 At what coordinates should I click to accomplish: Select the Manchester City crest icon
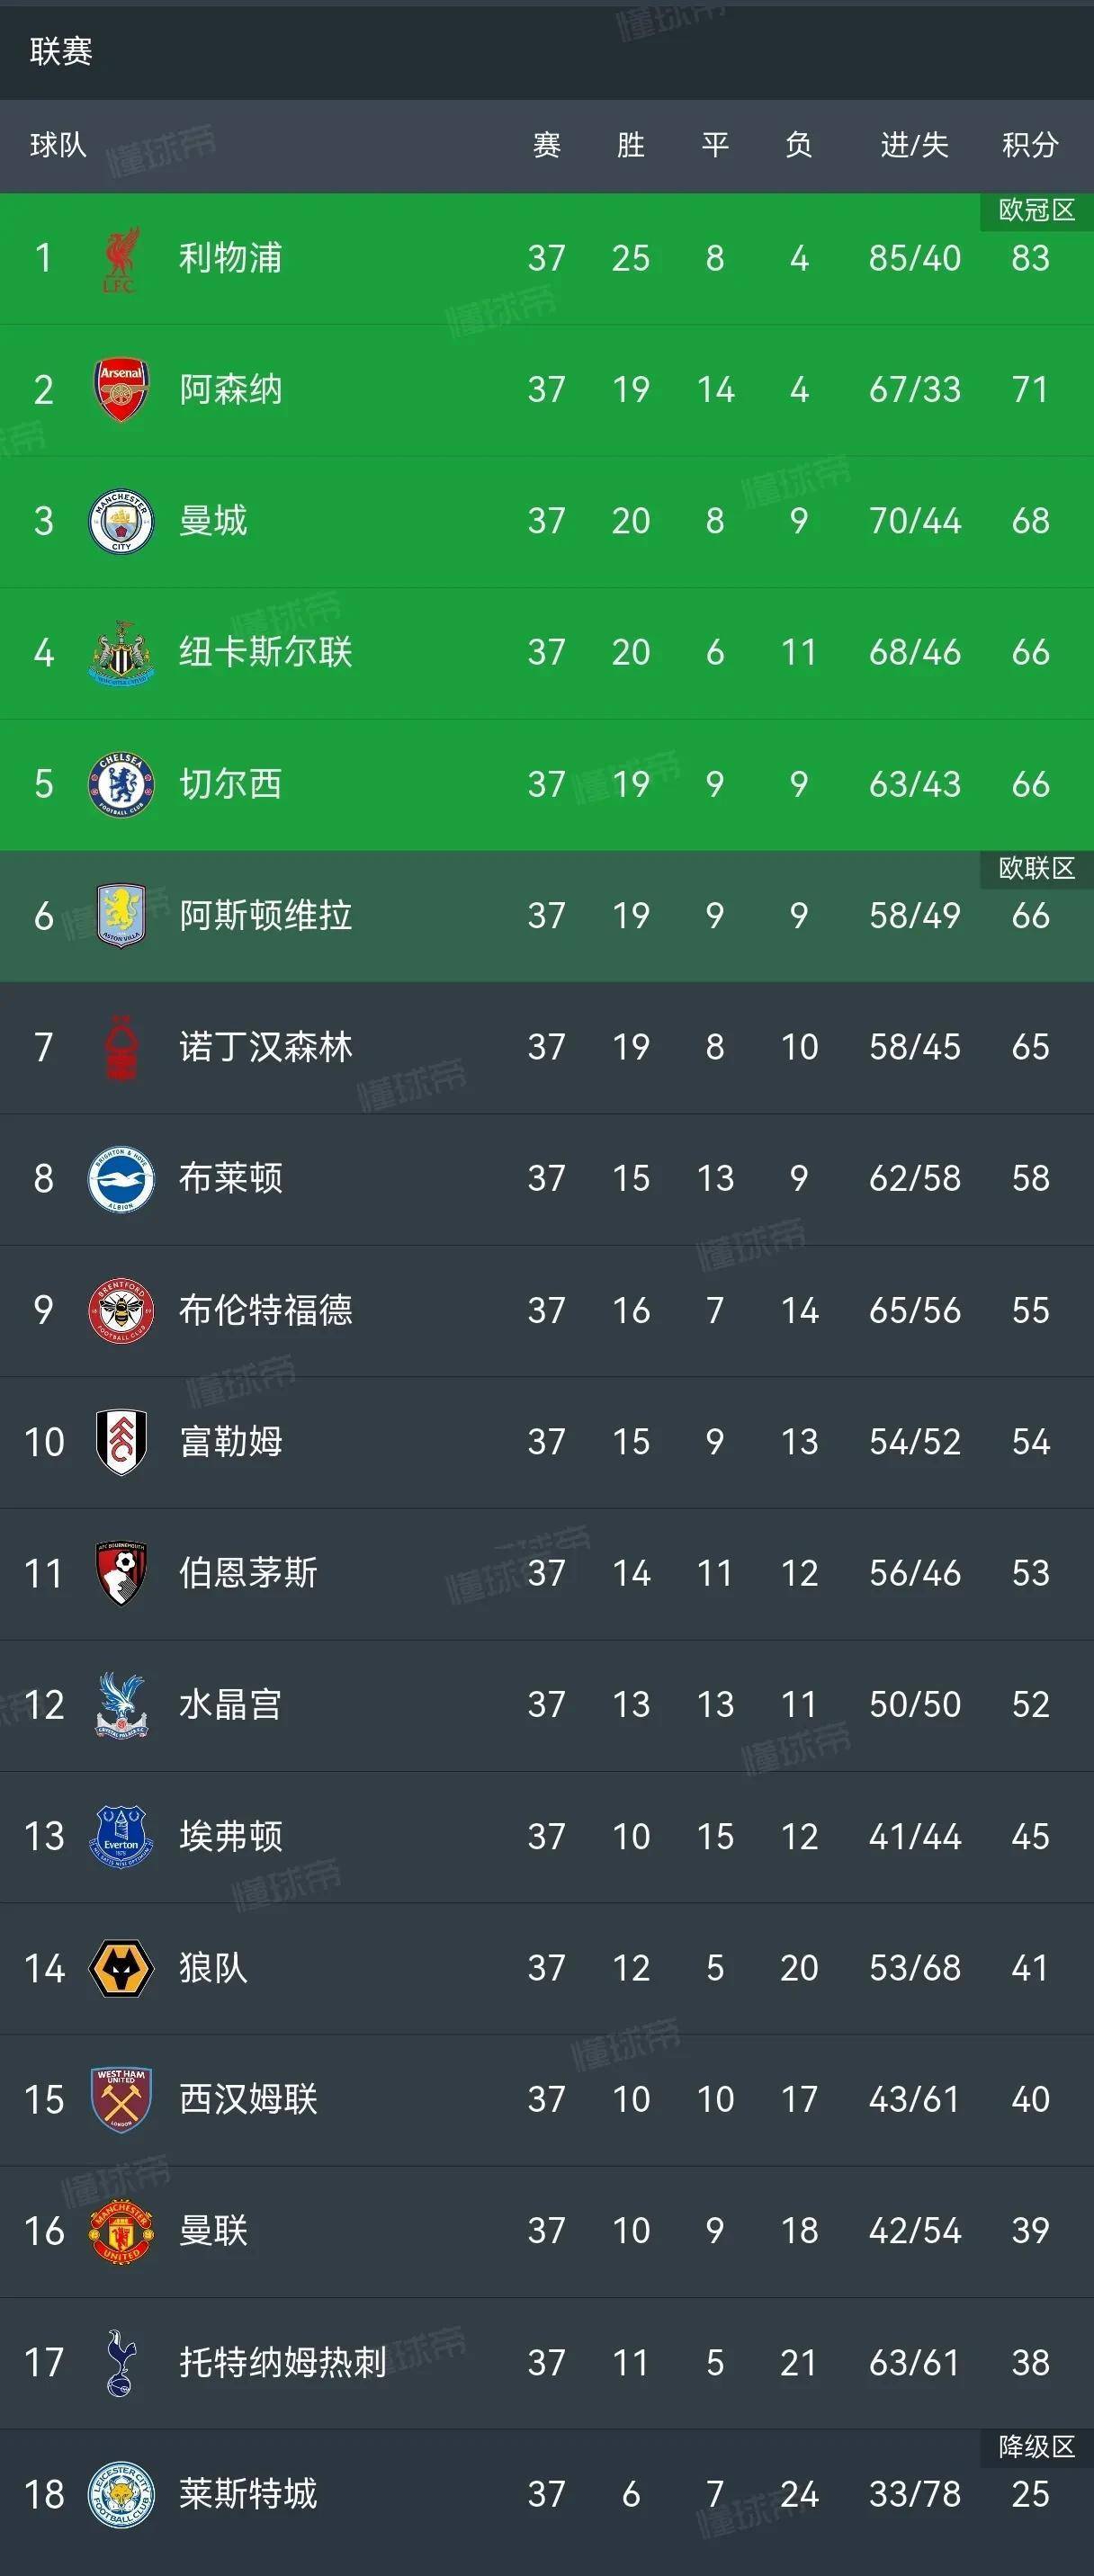tap(121, 521)
